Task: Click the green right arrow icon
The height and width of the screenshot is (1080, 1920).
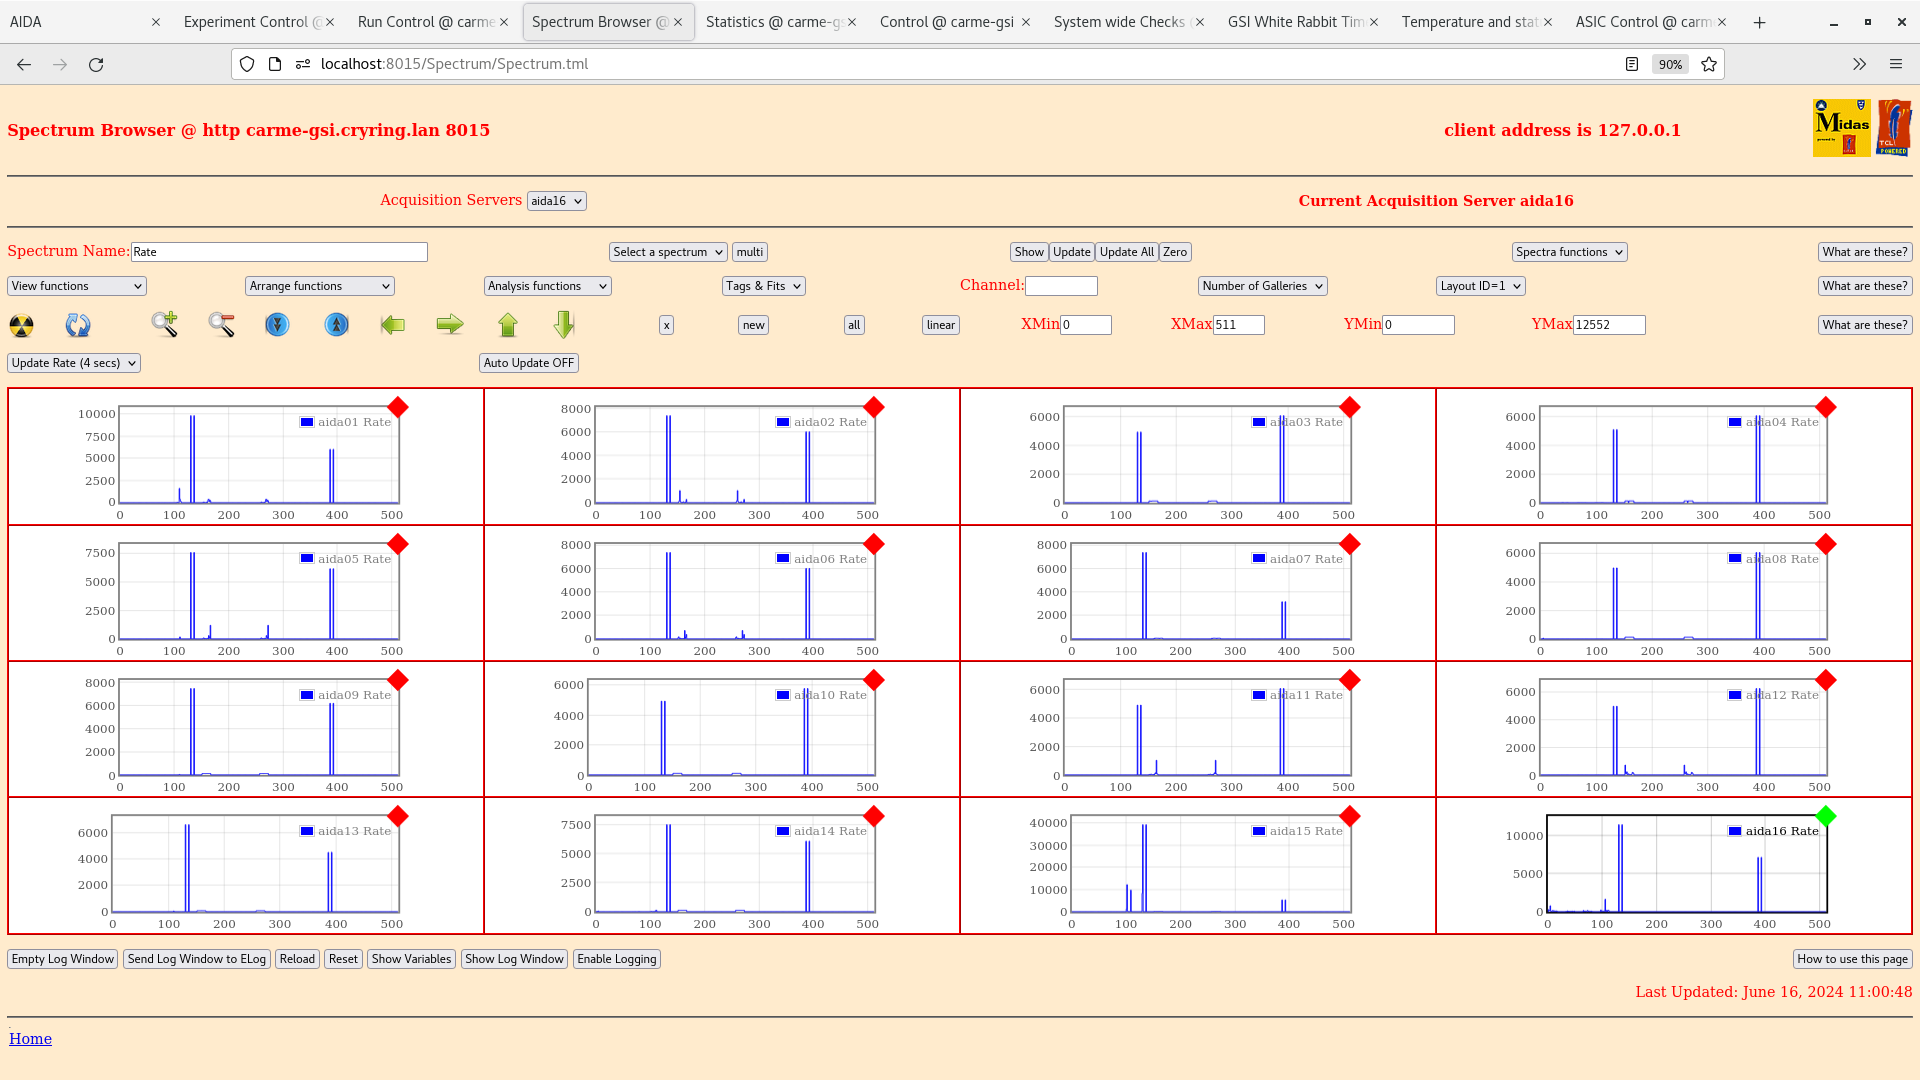Action: point(450,324)
